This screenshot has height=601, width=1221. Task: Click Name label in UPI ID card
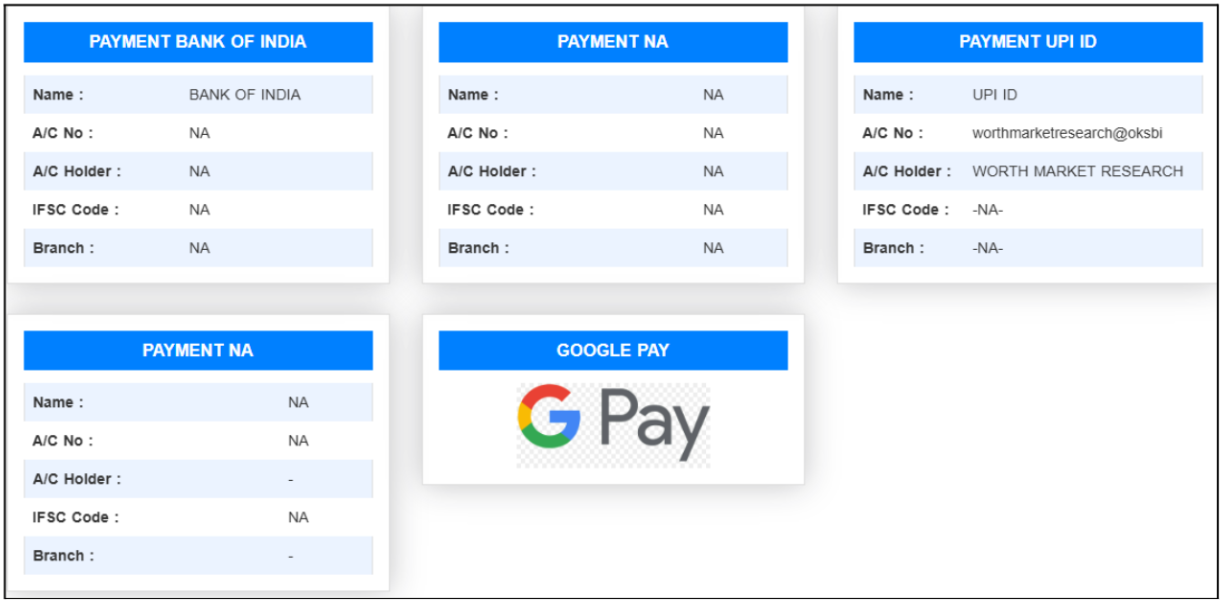pos(888,95)
